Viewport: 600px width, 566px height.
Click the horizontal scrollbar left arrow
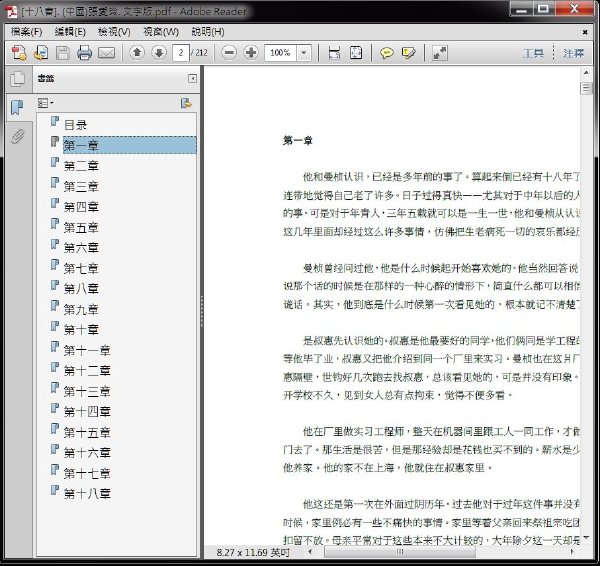310,551
